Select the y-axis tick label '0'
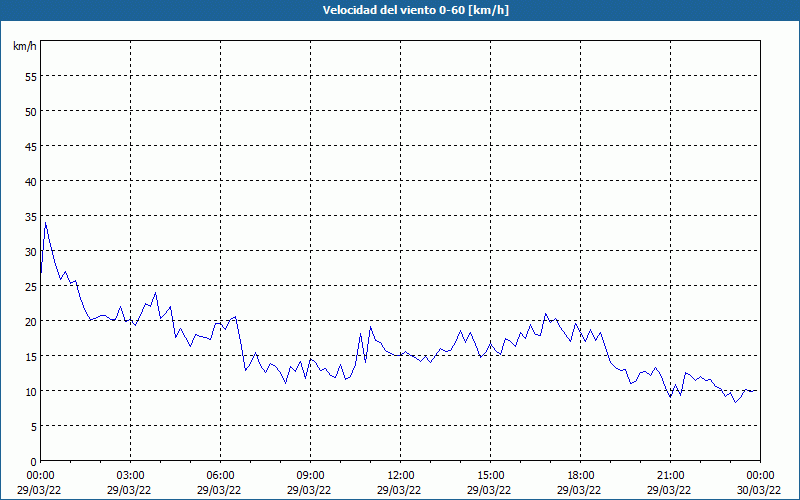This screenshot has width=800, height=500. [34, 462]
